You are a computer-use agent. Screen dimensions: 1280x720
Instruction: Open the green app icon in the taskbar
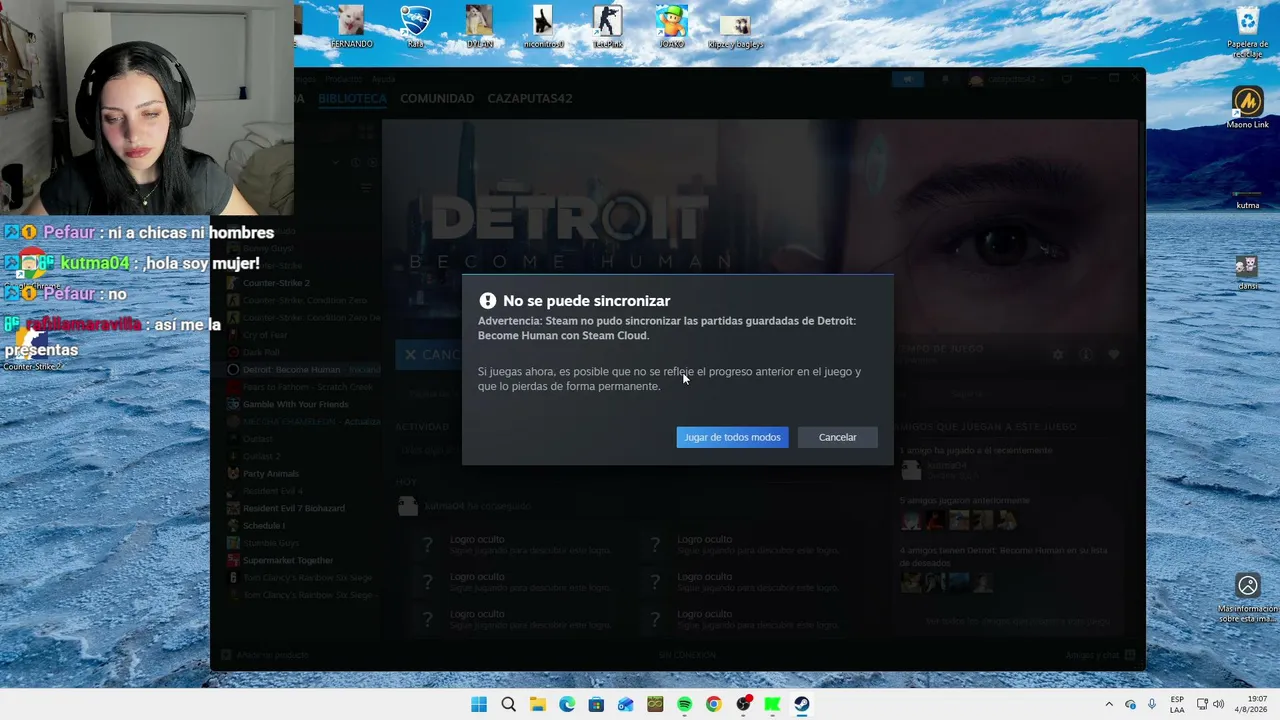772,704
